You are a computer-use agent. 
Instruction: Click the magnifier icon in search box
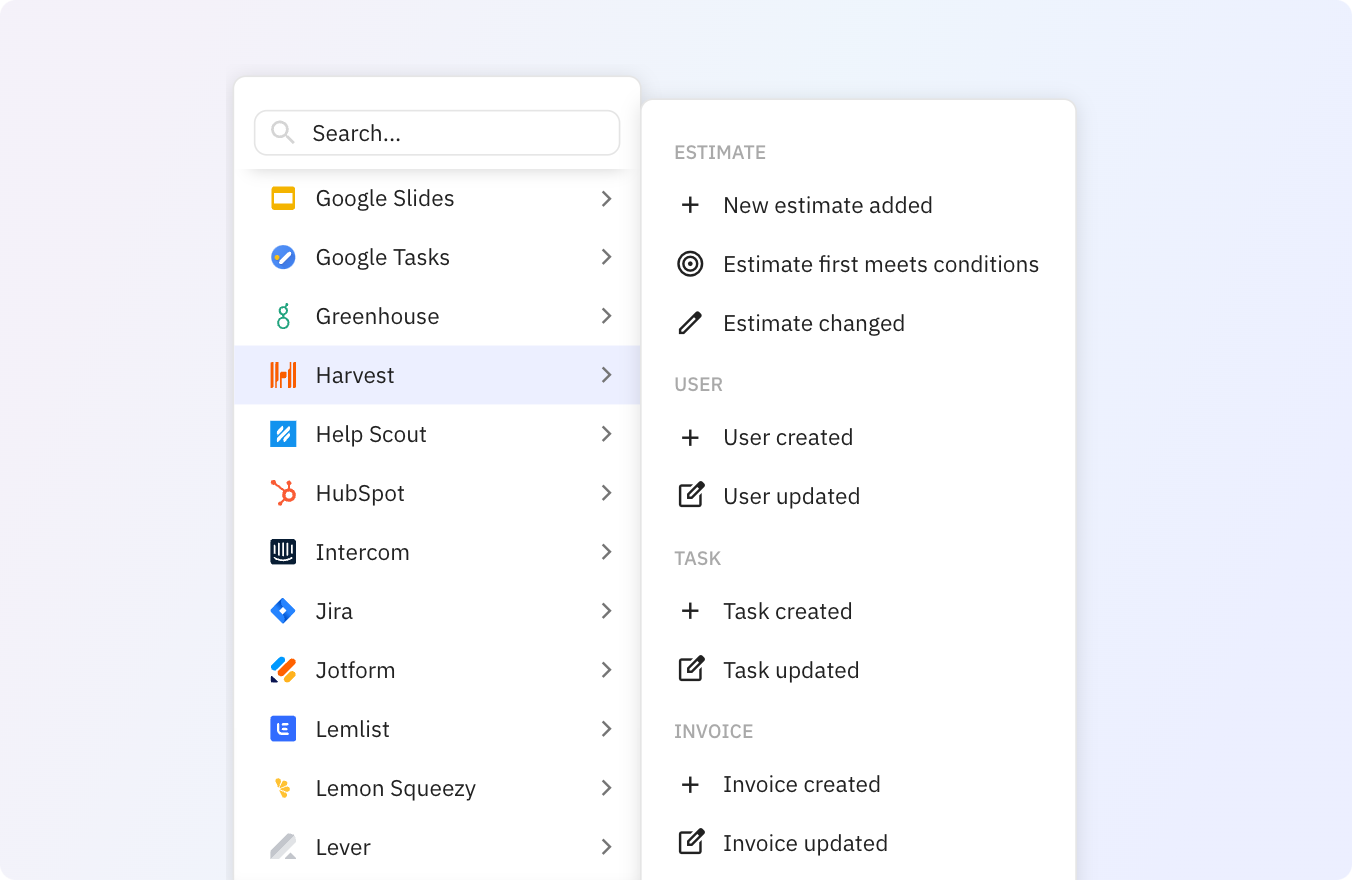tap(282, 132)
